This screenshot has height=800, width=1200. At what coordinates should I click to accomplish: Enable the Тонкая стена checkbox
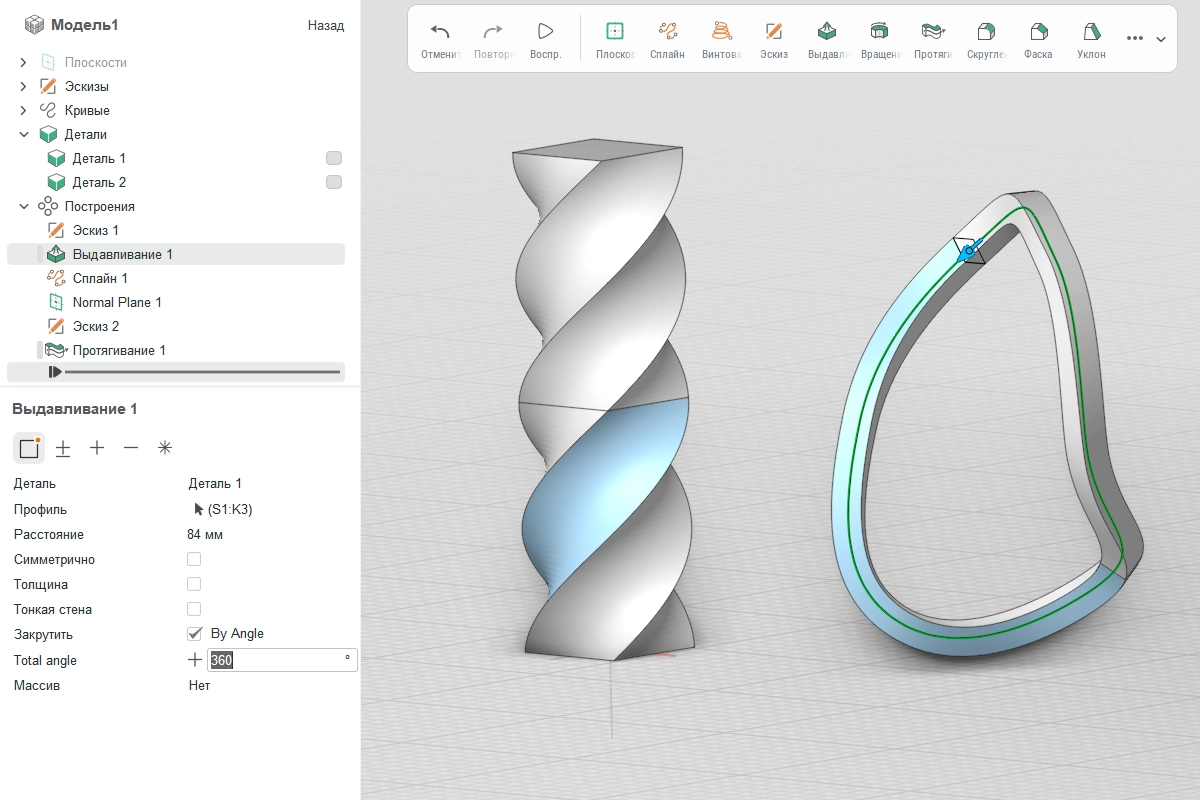194,609
